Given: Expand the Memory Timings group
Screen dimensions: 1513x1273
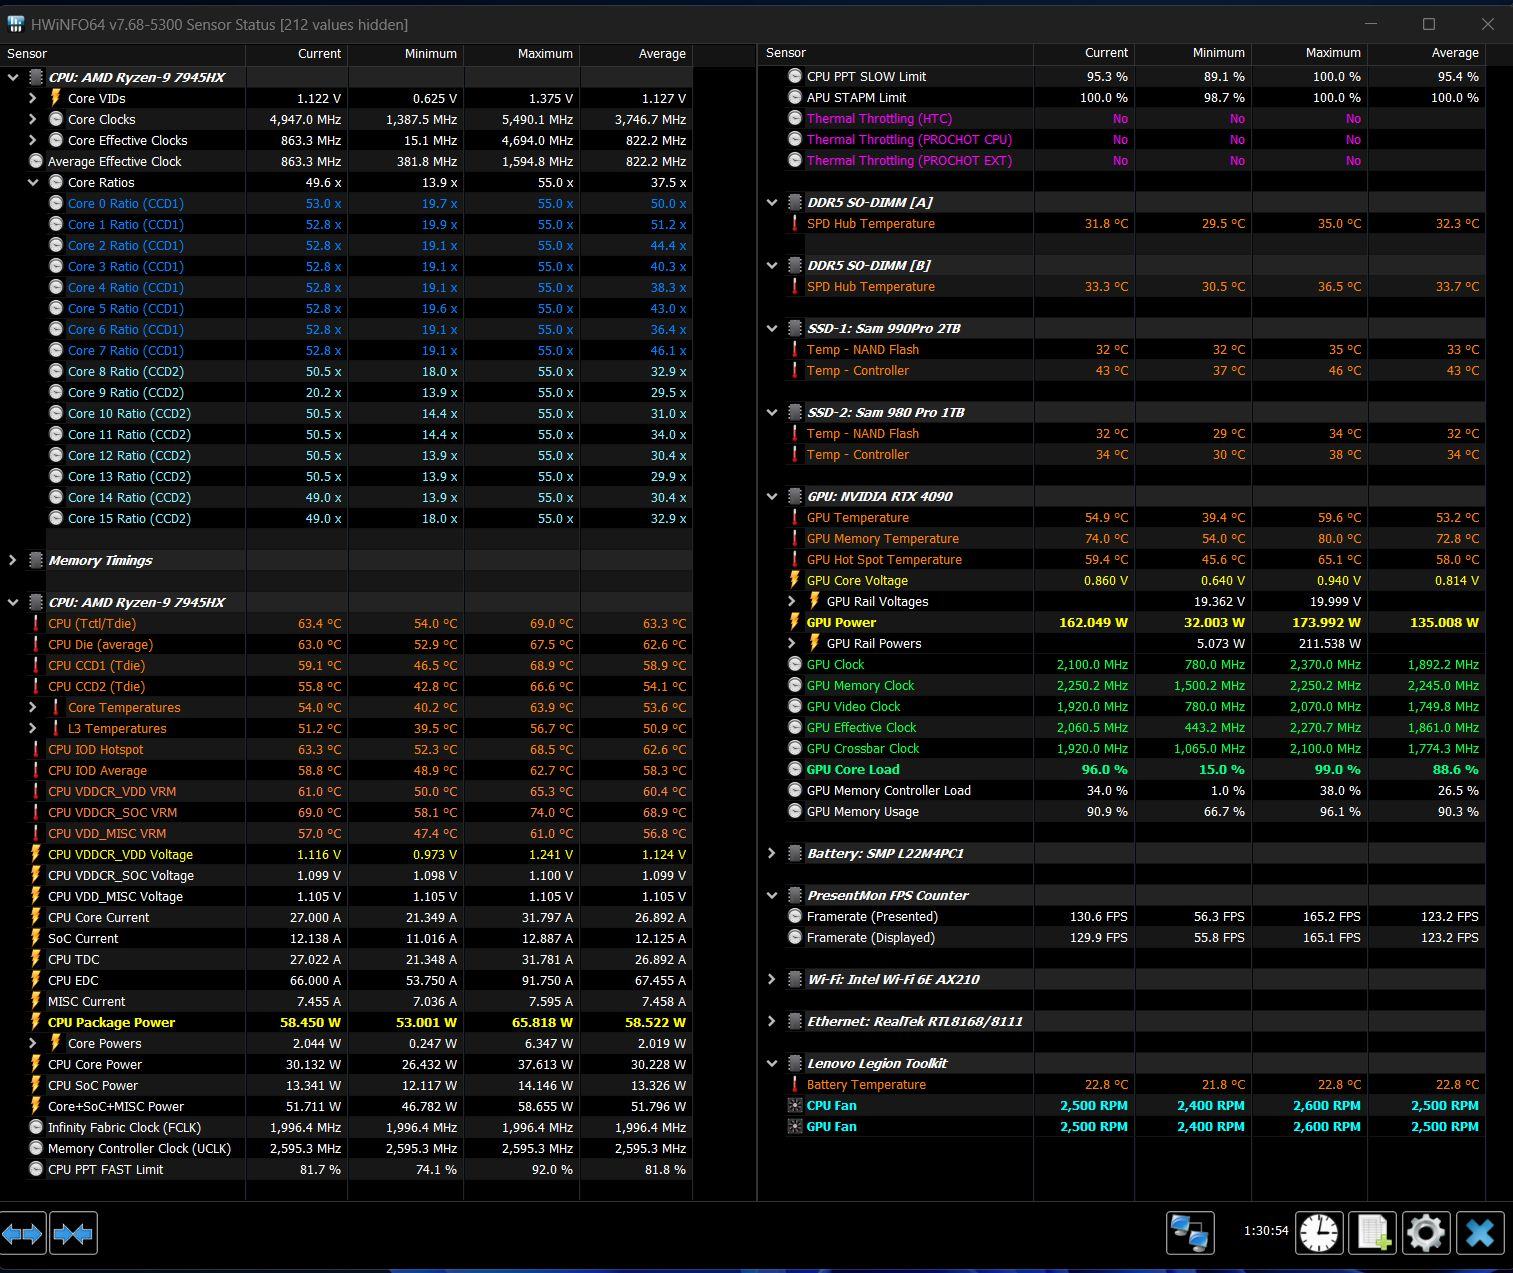Looking at the screenshot, I should click(13, 560).
